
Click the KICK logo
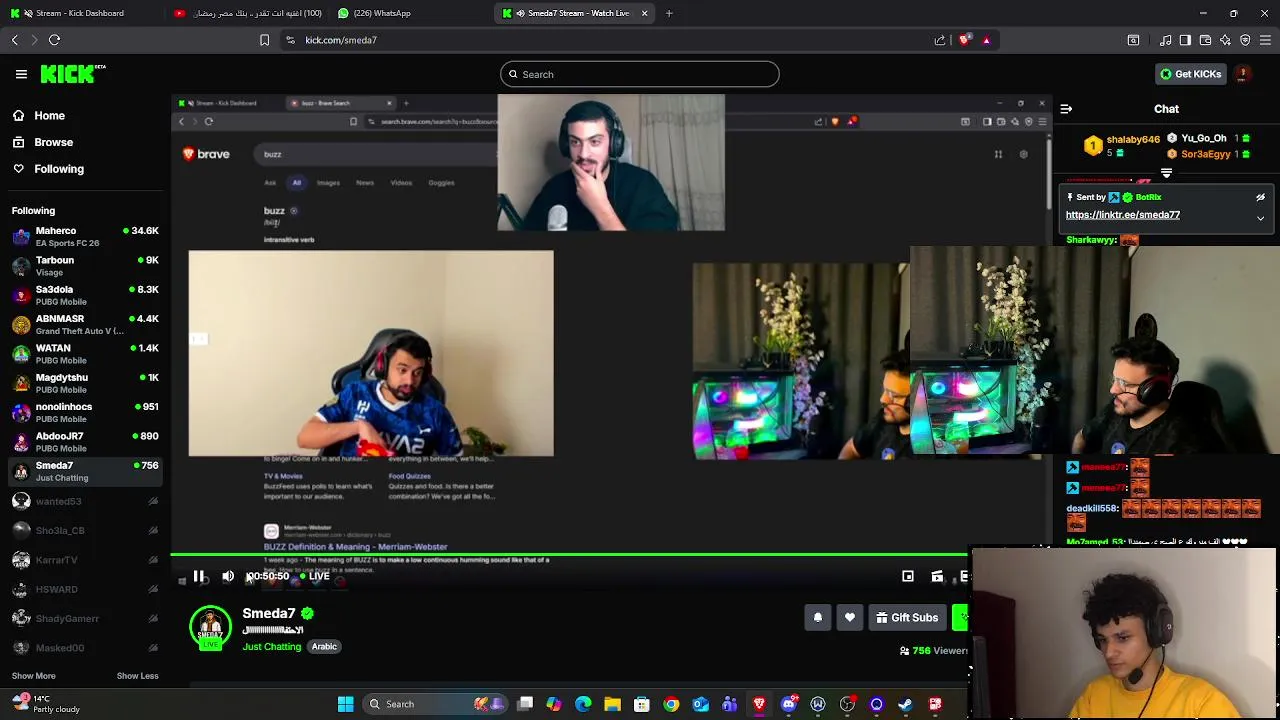click(73, 74)
